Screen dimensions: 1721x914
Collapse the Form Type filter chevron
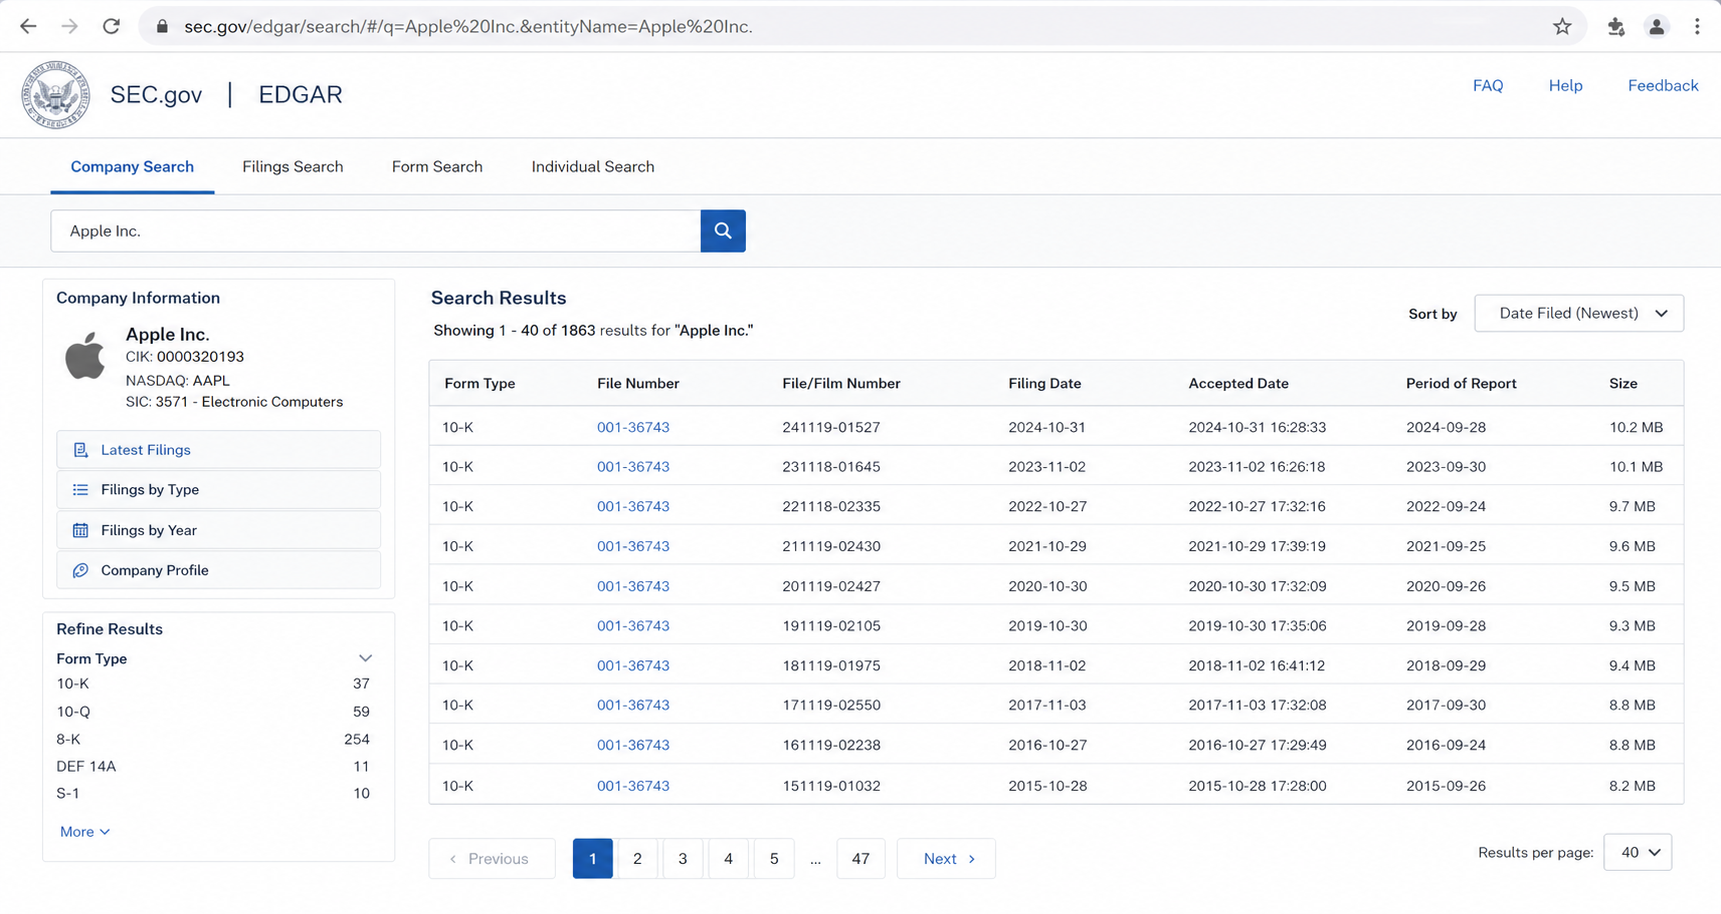point(365,658)
